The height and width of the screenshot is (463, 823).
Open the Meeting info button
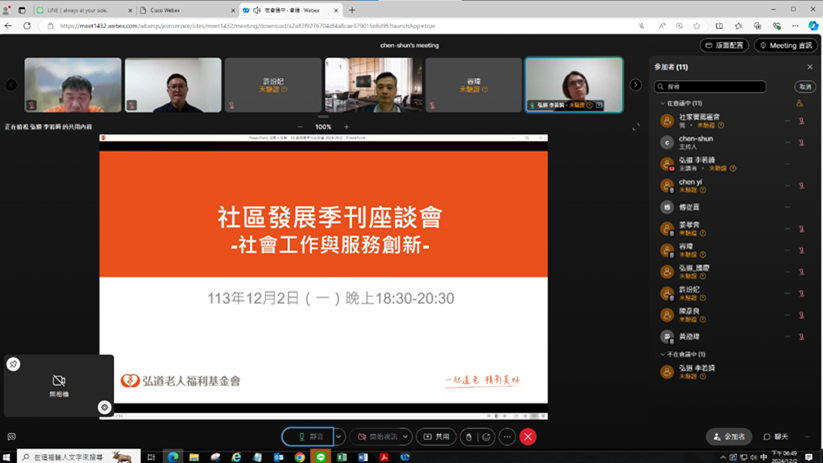coord(786,46)
